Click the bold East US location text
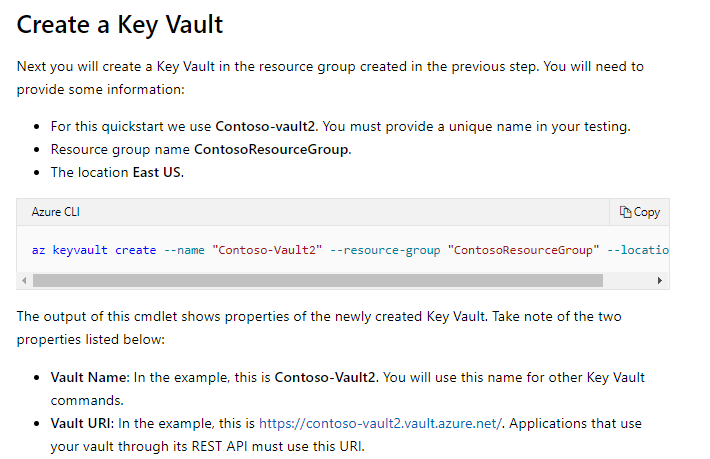Viewport: 710px width, 459px height. click(158, 171)
